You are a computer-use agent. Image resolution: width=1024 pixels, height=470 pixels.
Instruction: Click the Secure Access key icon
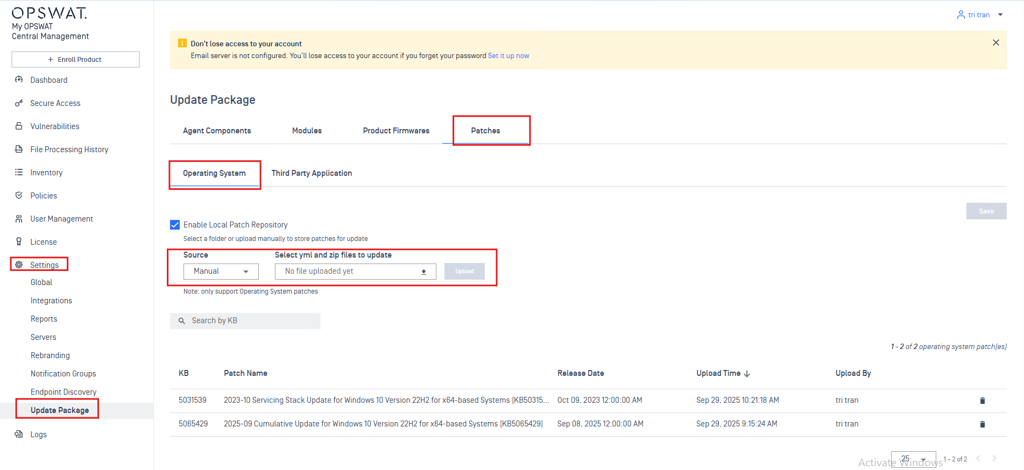(18, 103)
